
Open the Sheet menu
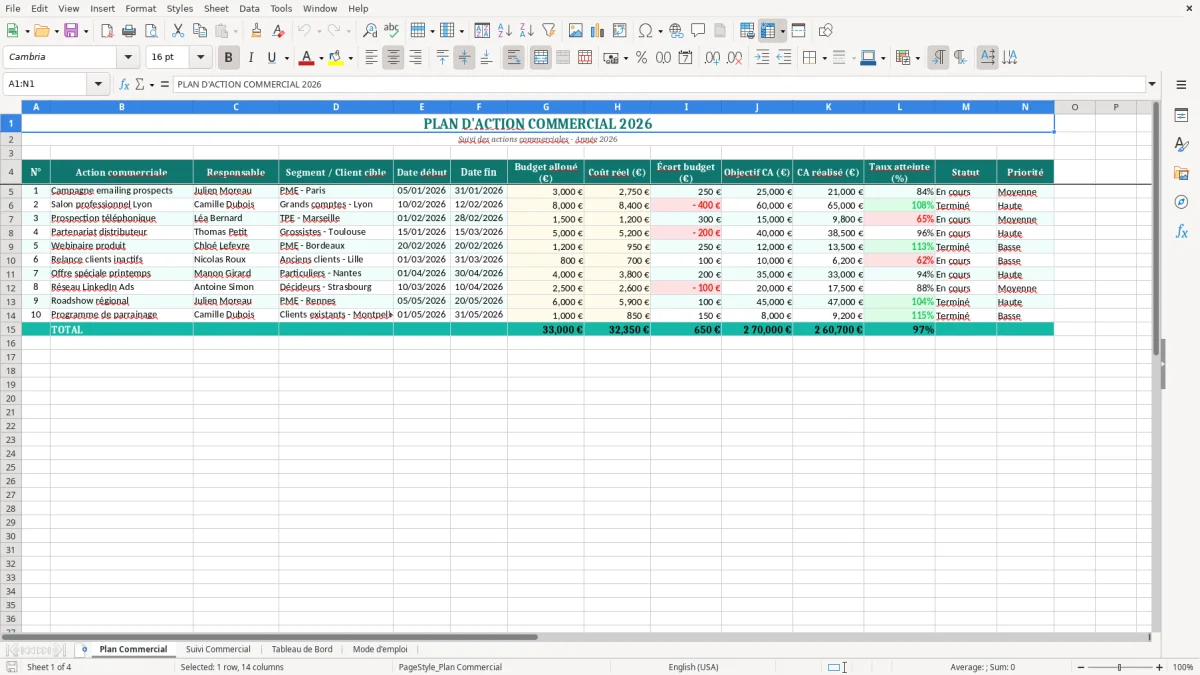pyautogui.click(x=216, y=8)
